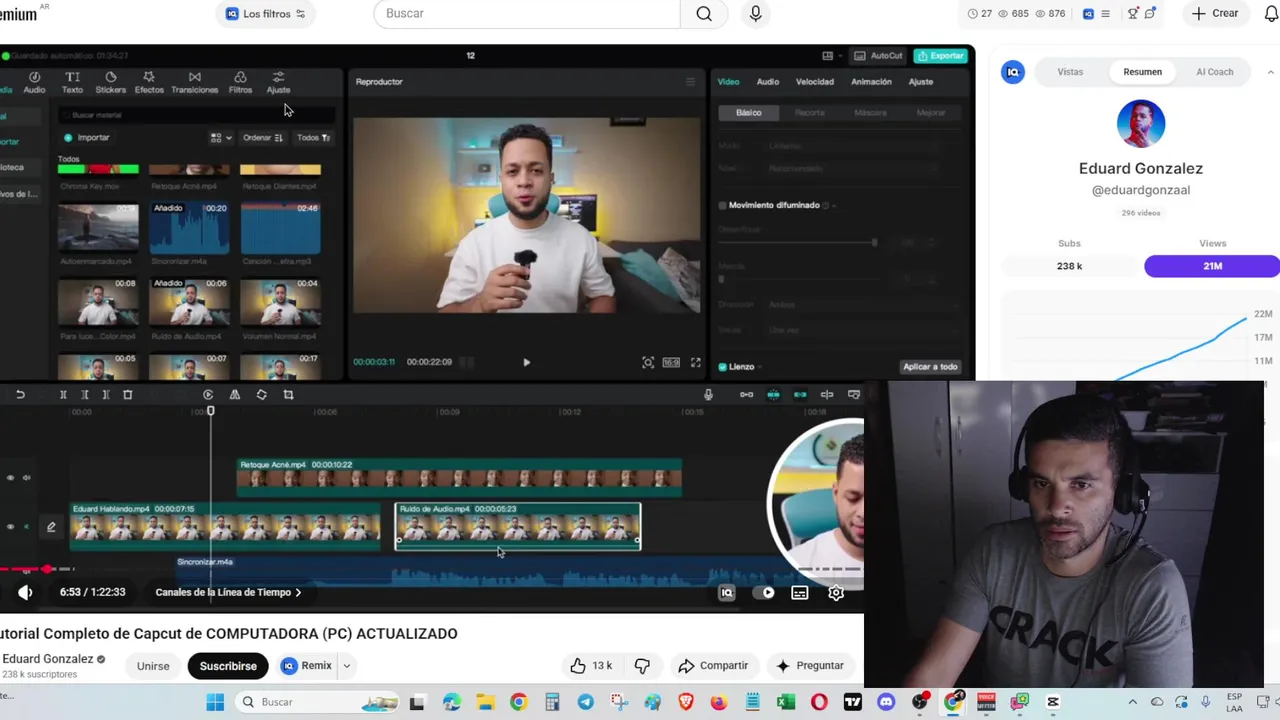Viewport: 1280px width, 720px height.
Task: Toggle the Lienzo checkbox
Action: click(723, 367)
